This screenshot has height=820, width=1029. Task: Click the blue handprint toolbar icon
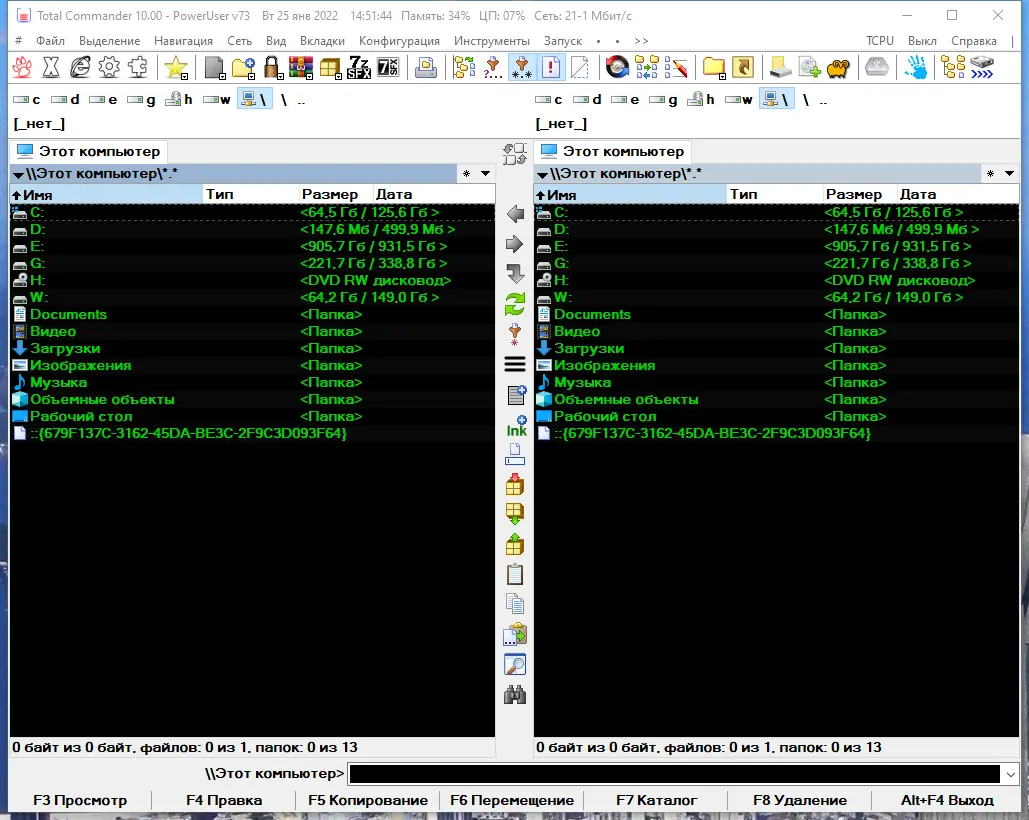click(x=915, y=67)
